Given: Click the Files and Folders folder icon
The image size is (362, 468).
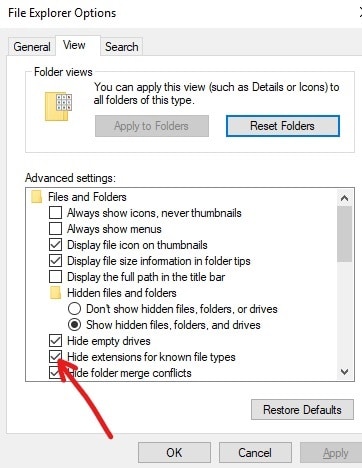Looking at the screenshot, I should pos(36,197).
